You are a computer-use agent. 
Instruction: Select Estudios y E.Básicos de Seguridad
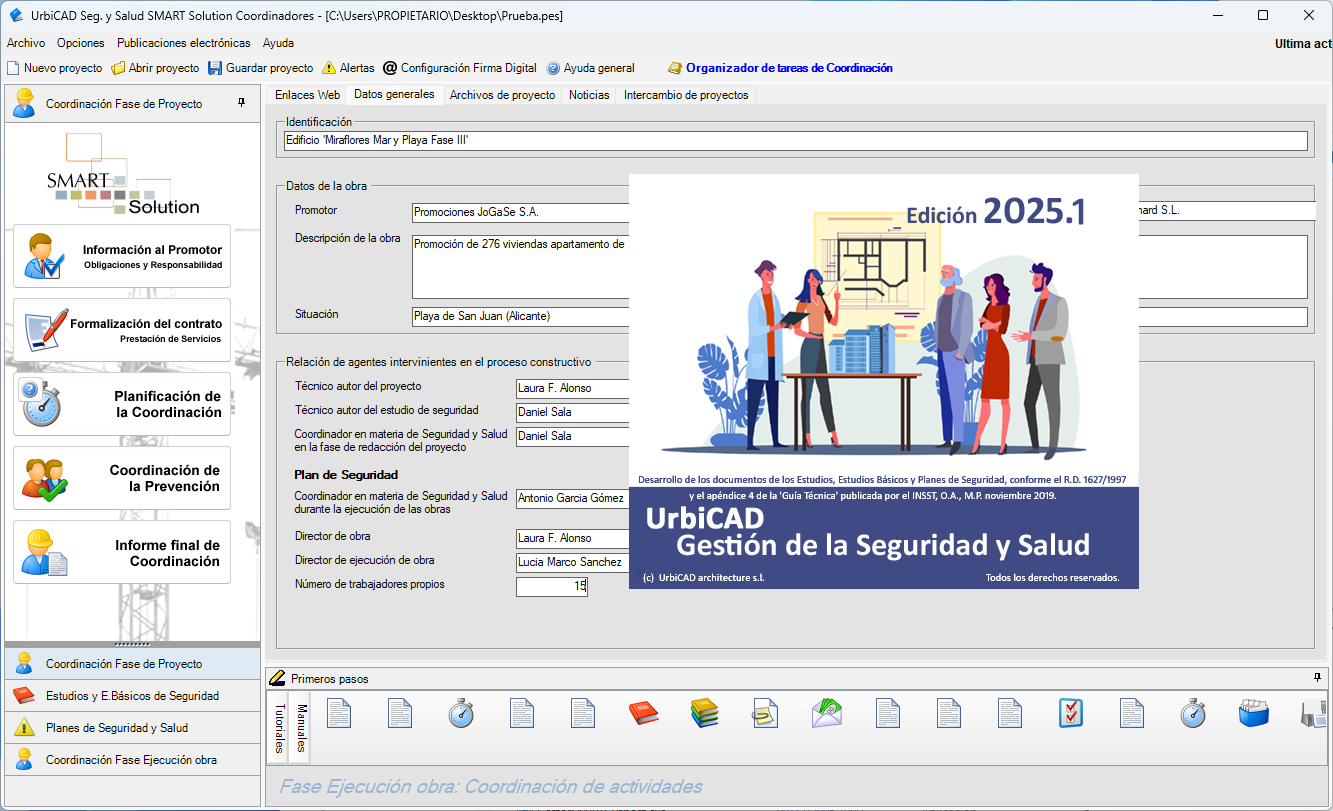[132, 696]
